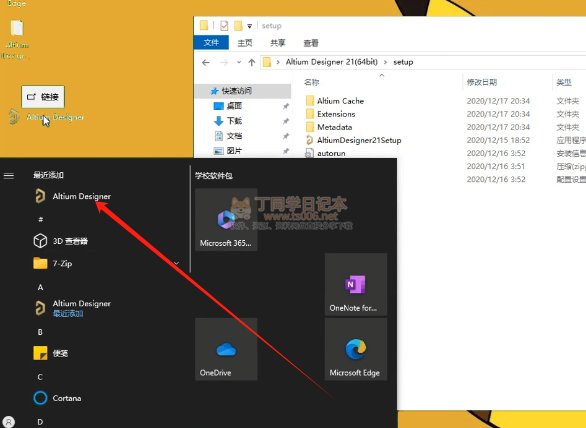Jump to letter A section header
Screen dimensions: 586x428
40,287
